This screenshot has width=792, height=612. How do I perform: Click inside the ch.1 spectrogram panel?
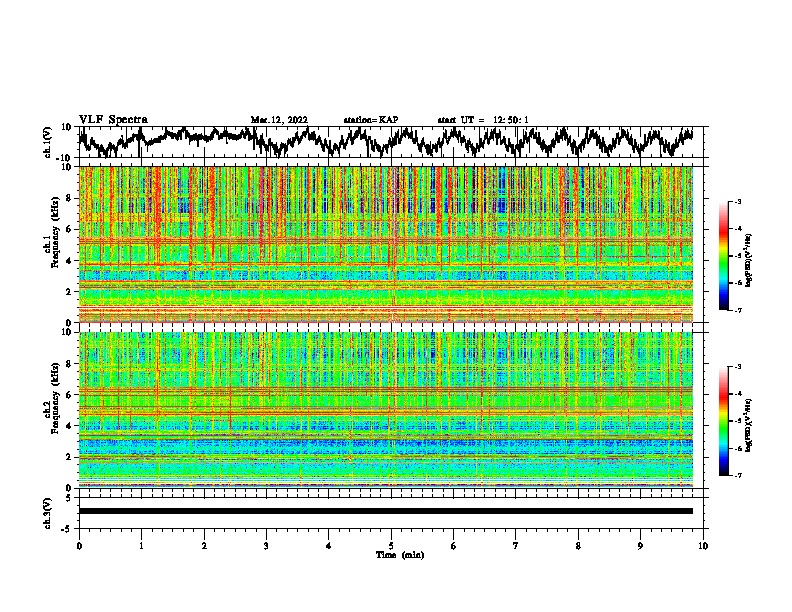pos(386,244)
